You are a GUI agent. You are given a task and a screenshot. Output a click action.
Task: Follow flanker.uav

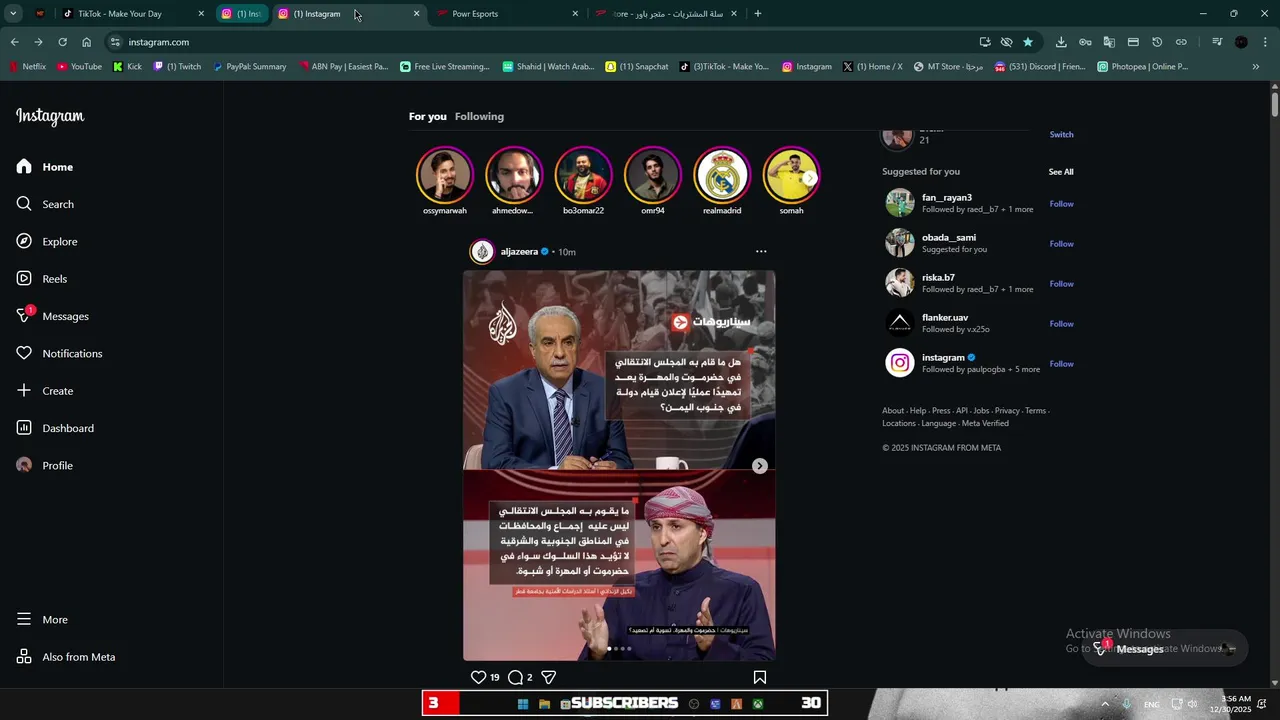[1061, 324]
